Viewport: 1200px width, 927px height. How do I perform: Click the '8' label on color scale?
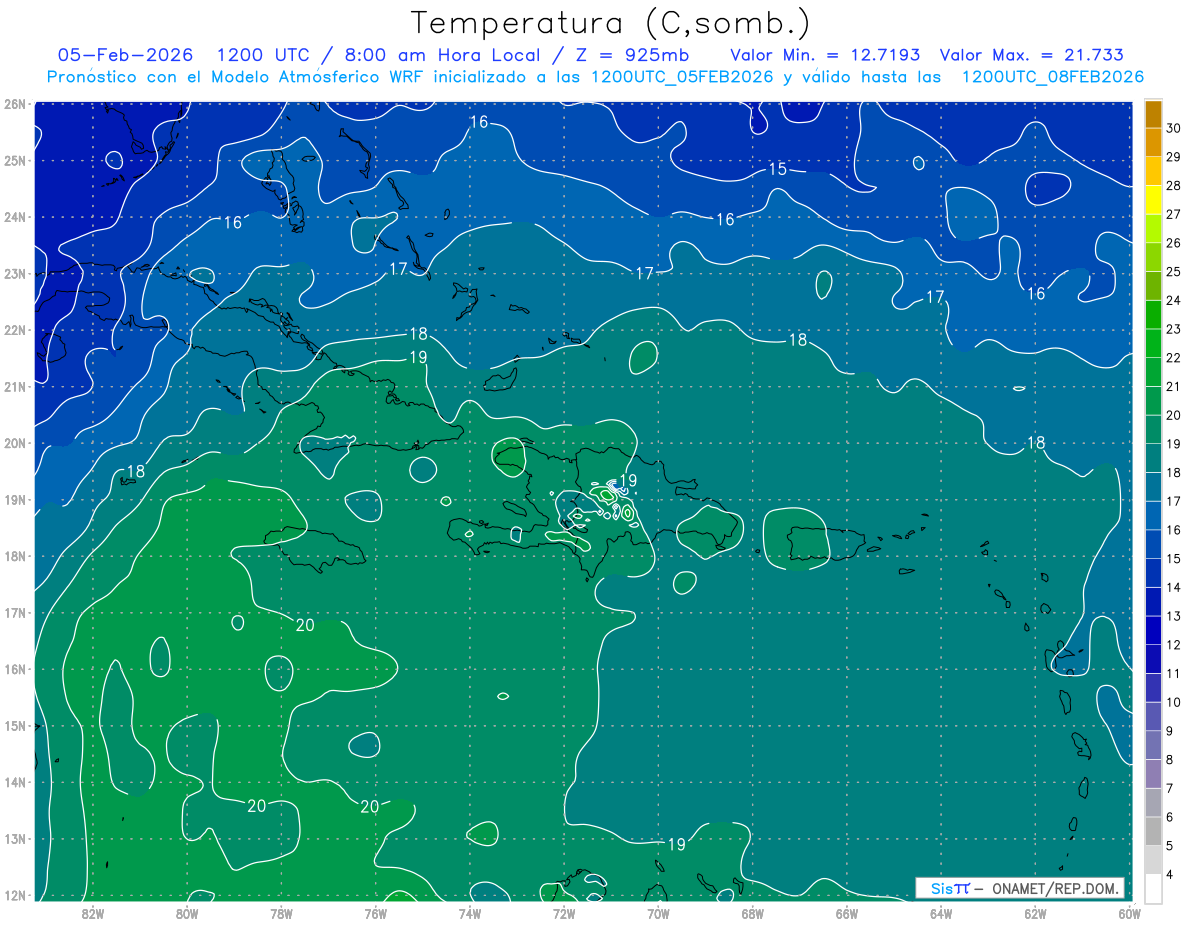pyautogui.click(x=1171, y=760)
